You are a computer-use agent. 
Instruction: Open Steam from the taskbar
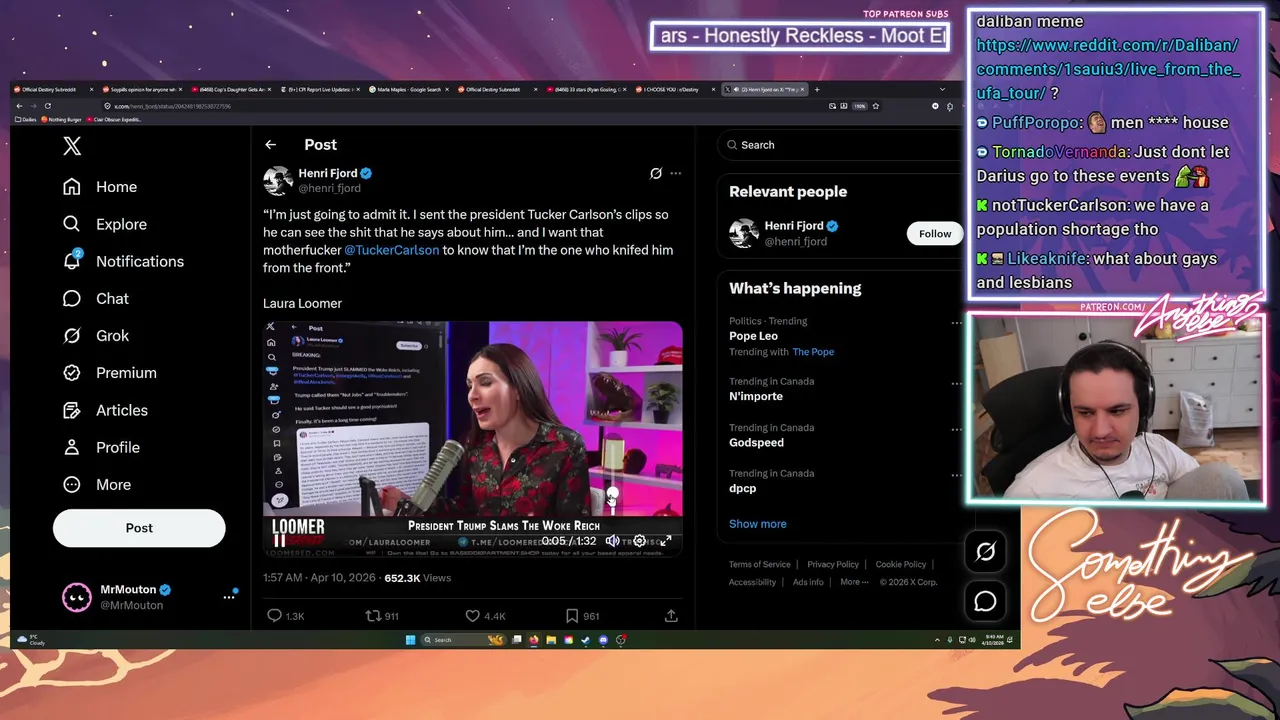coord(586,640)
